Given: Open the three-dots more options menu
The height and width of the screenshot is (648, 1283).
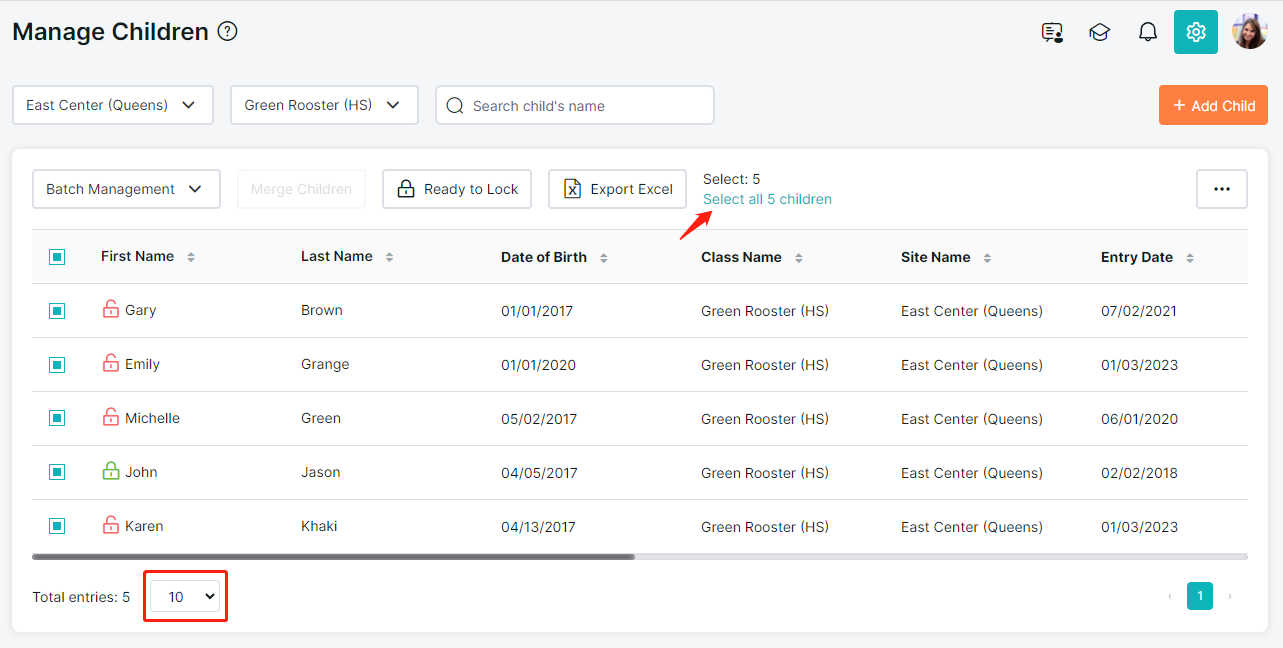Looking at the screenshot, I should [x=1221, y=189].
